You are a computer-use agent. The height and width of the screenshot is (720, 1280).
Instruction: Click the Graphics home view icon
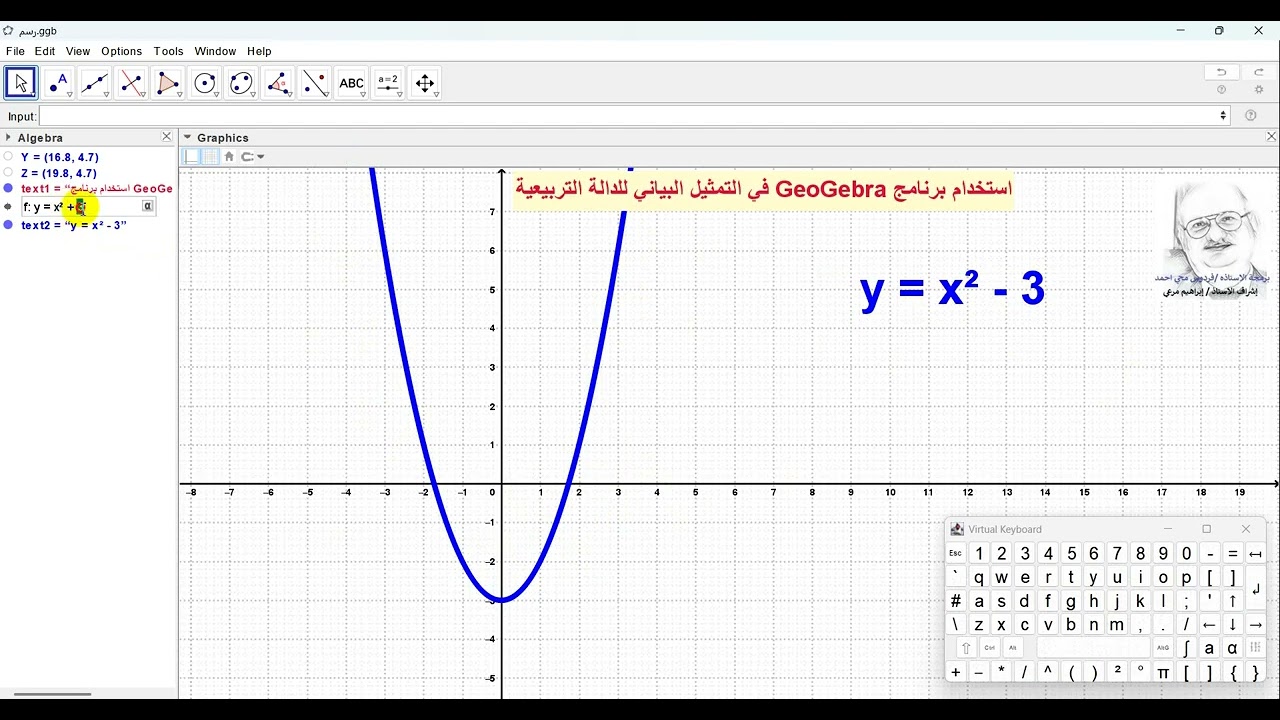pos(229,156)
